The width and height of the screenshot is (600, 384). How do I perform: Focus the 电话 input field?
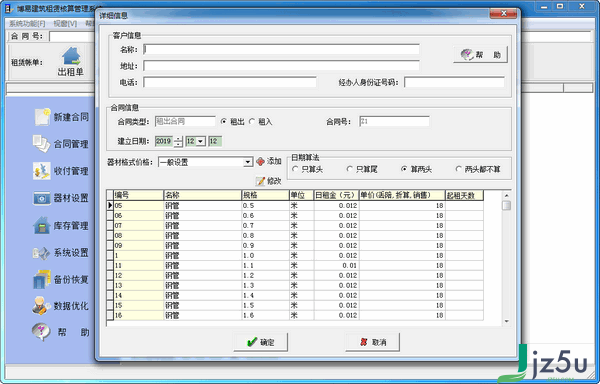pos(230,82)
